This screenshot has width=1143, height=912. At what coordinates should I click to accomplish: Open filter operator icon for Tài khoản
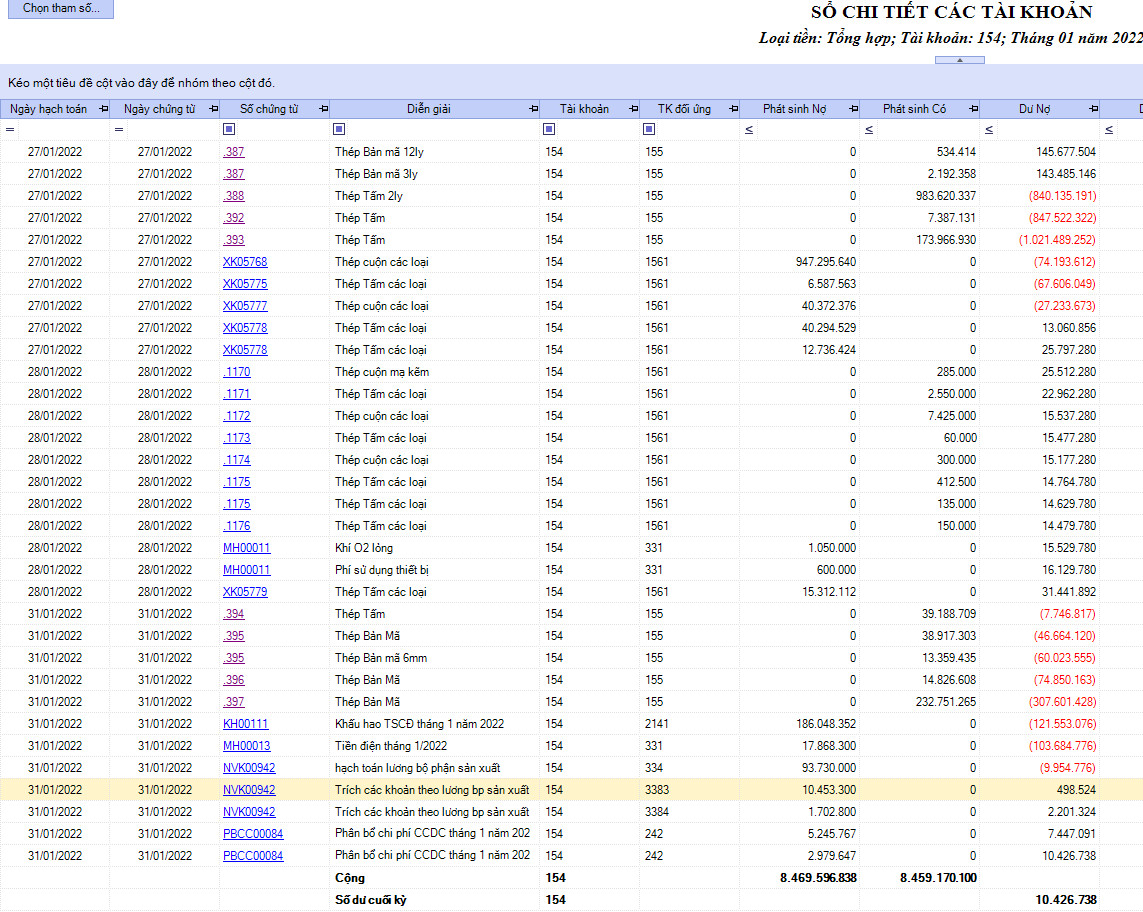click(x=549, y=129)
